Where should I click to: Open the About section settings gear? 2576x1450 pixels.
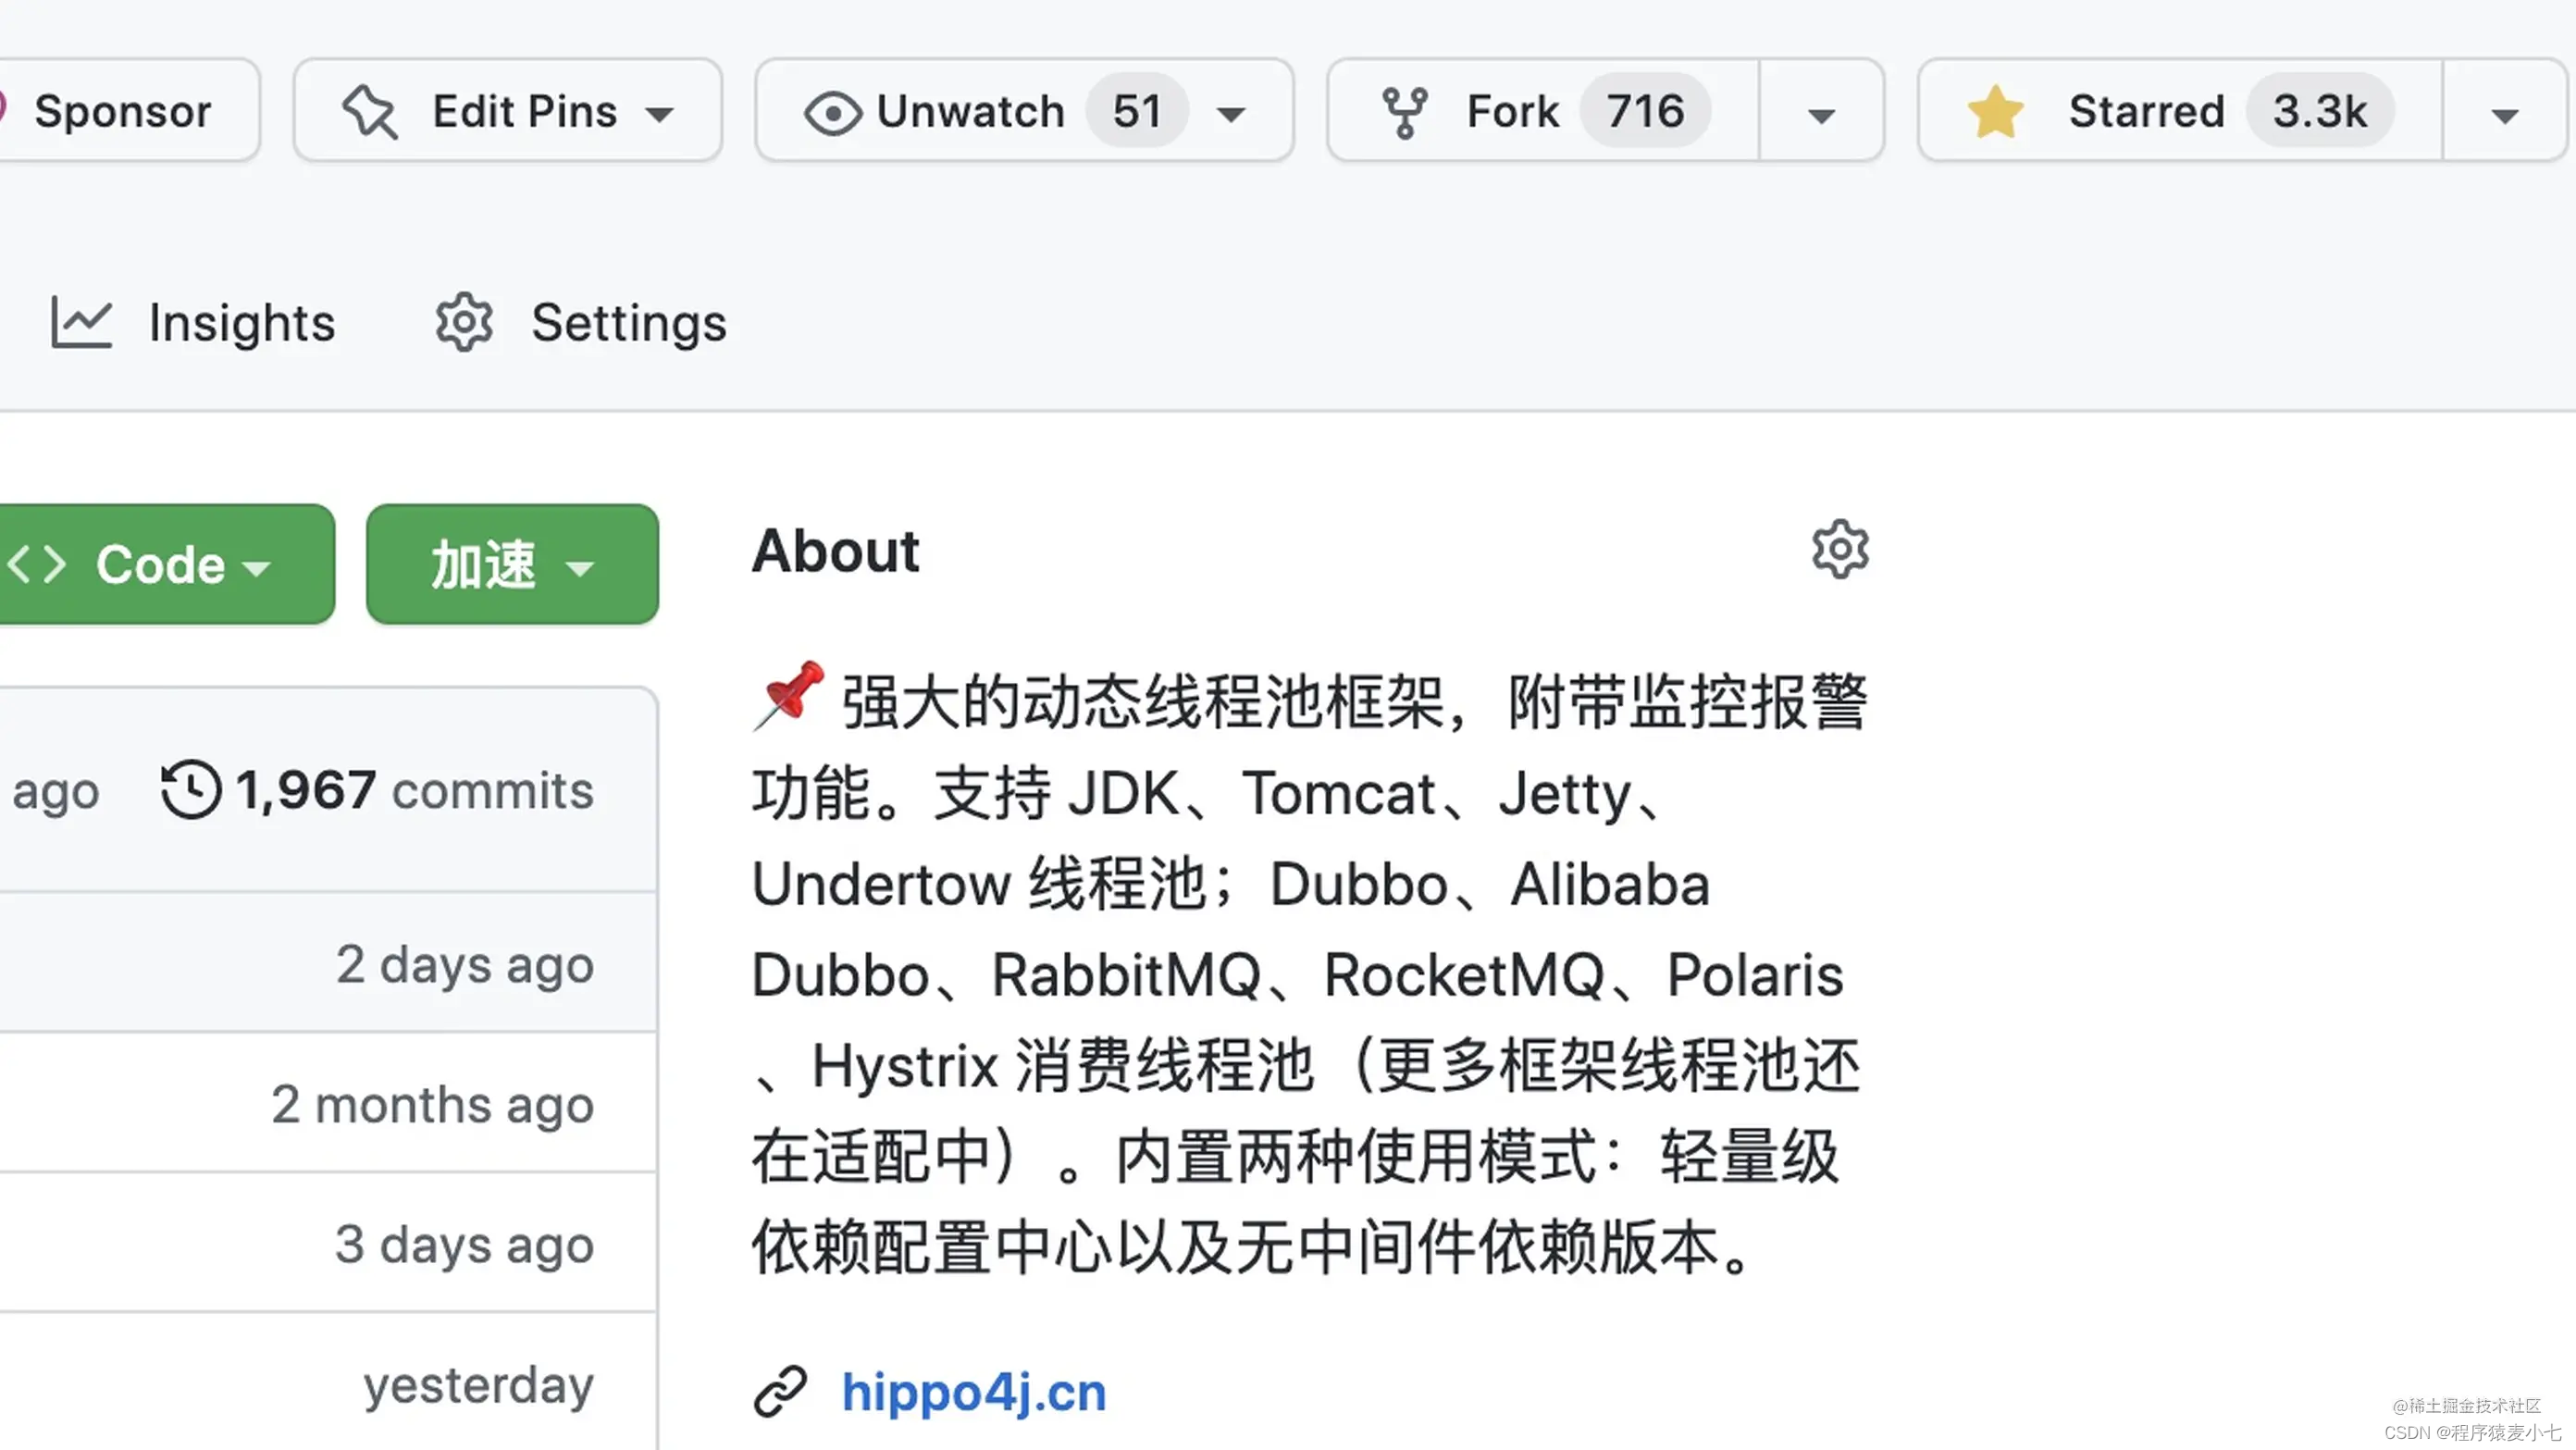click(x=1840, y=548)
